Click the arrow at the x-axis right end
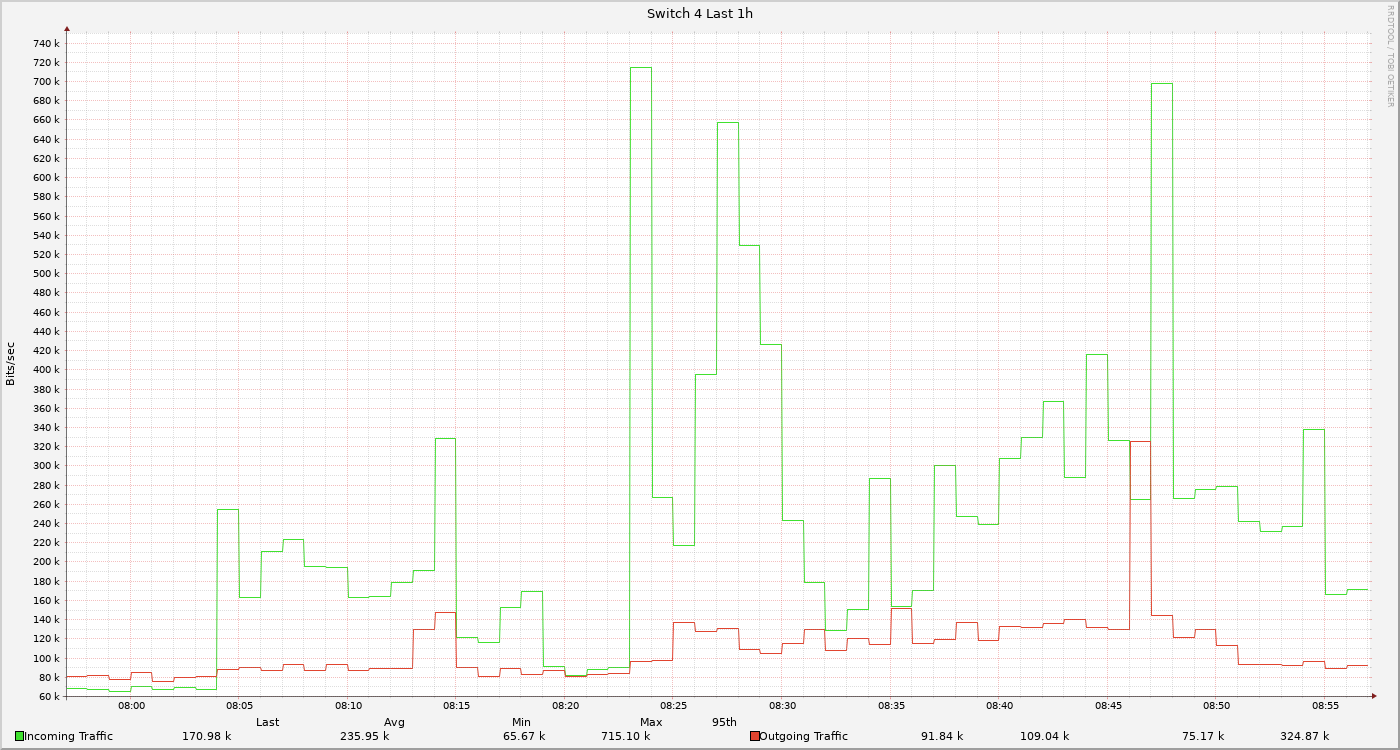The width and height of the screenshot is (1400, 750). pos(1374,696)
